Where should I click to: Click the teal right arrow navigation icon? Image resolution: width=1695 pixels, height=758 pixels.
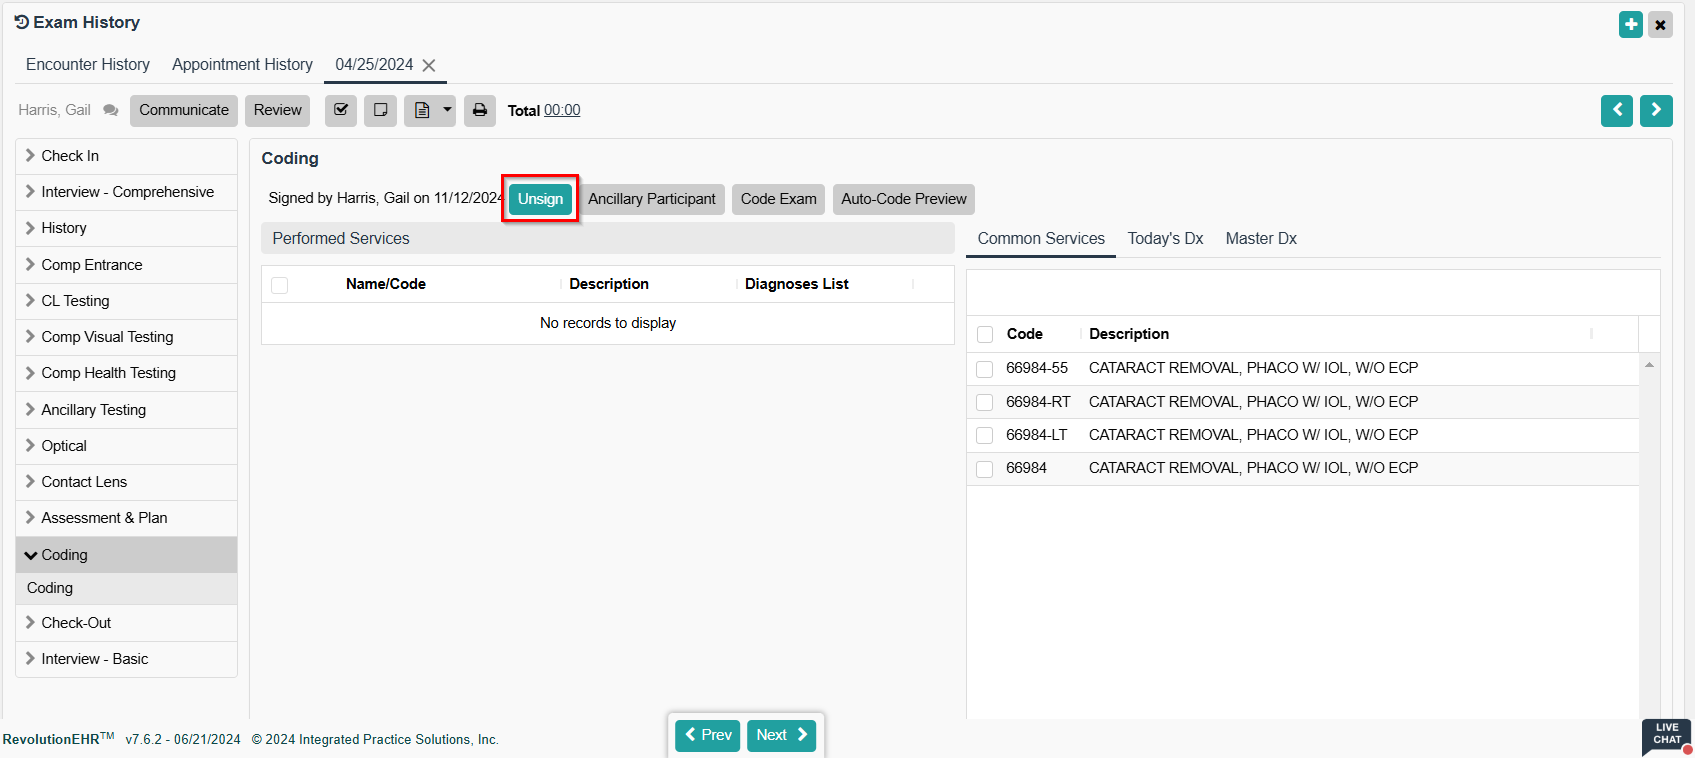tap(1656, 110)
